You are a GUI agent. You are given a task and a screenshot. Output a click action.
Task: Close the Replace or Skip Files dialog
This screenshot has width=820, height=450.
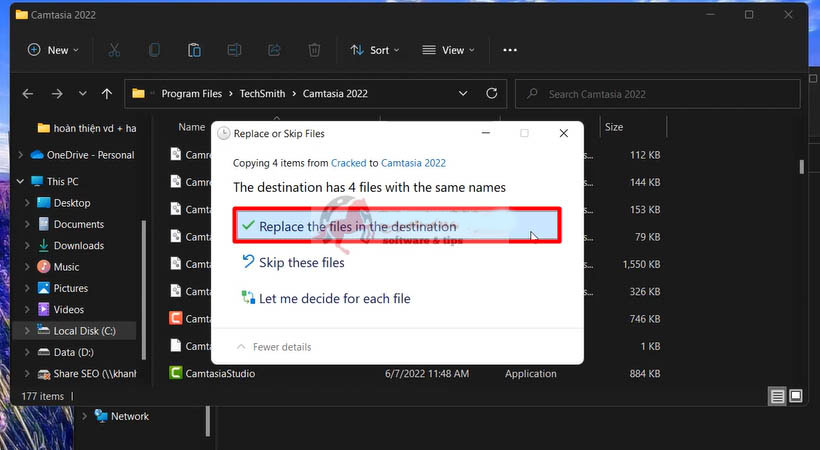click(563, 133)
